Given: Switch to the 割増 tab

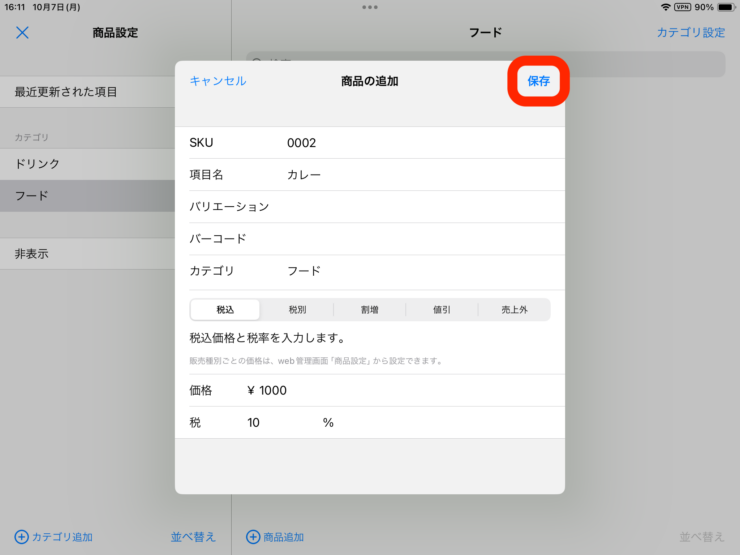Looking at the screenshot, I should (370, 310).
